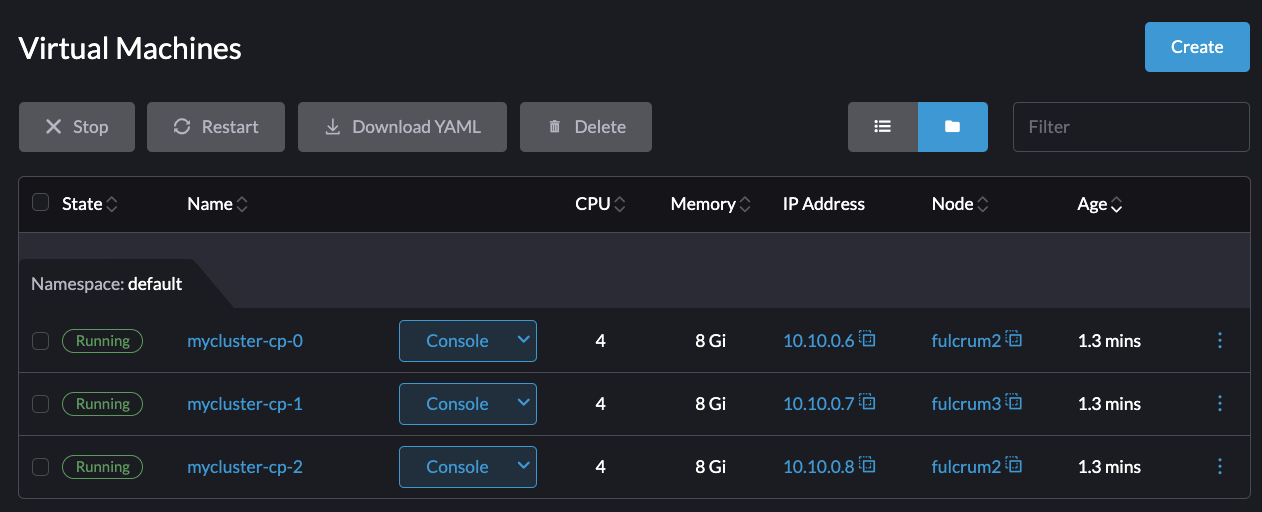The width and height of the screenshot is (1262, 512).
Task: Select all virtual machines checkbox
Action: coord(41,203)
